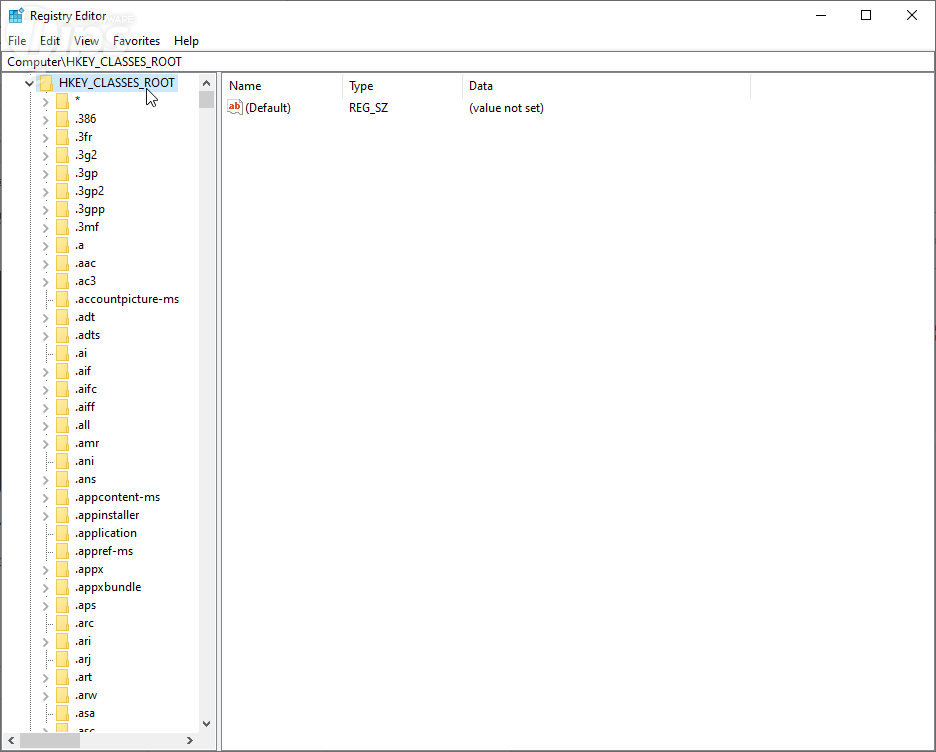Click the (Default) string value icon

click(235, 107)
